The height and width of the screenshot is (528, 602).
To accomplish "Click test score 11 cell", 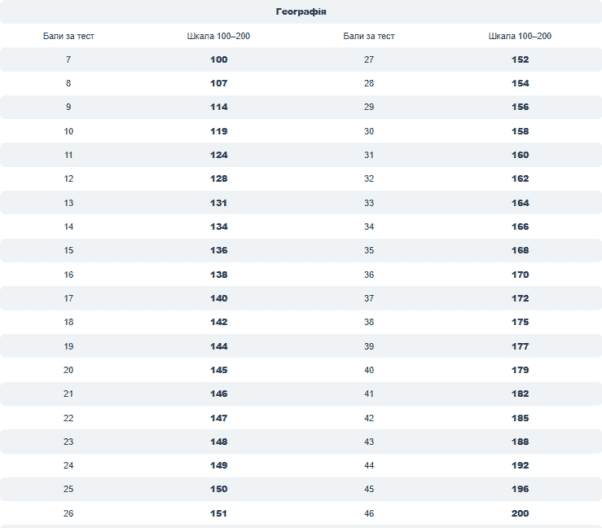I will pyautogui.click(x=68, y=155).
